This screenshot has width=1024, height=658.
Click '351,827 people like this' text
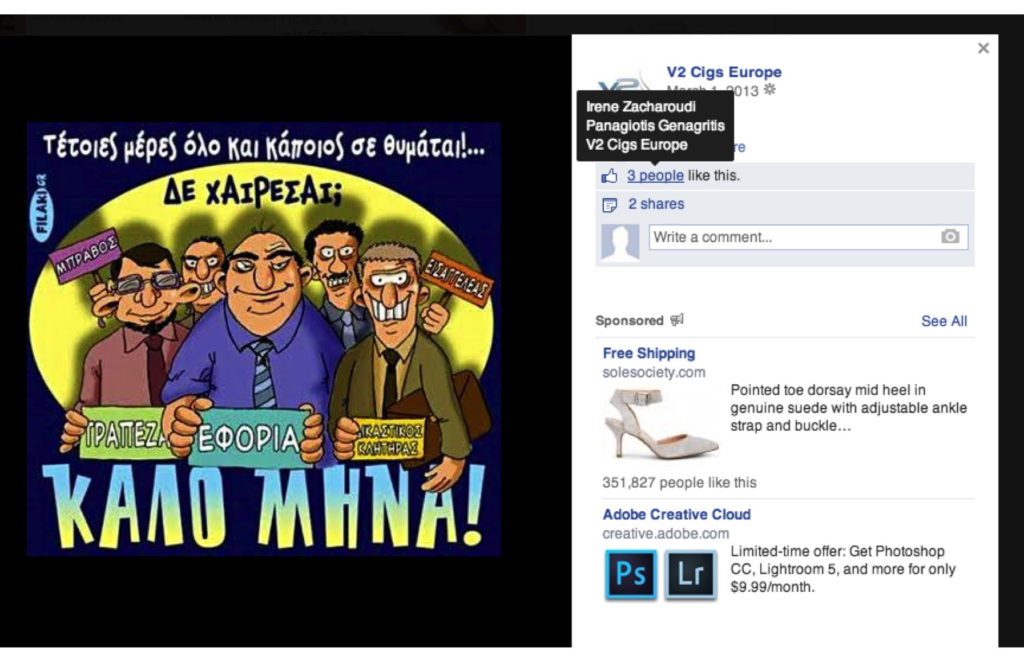click(x=679, y=482)
